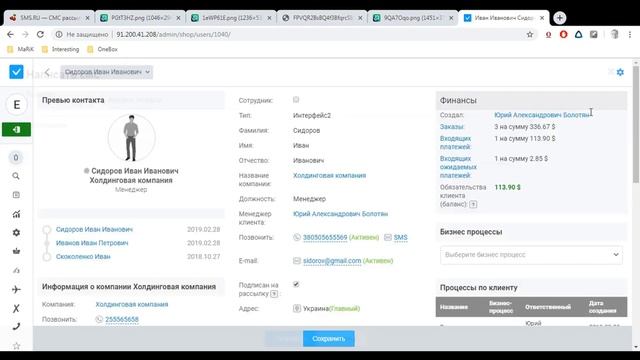Click the phone icon beside 380505655569
Viewport: 640px width, 360px height.
pos(297,237)
